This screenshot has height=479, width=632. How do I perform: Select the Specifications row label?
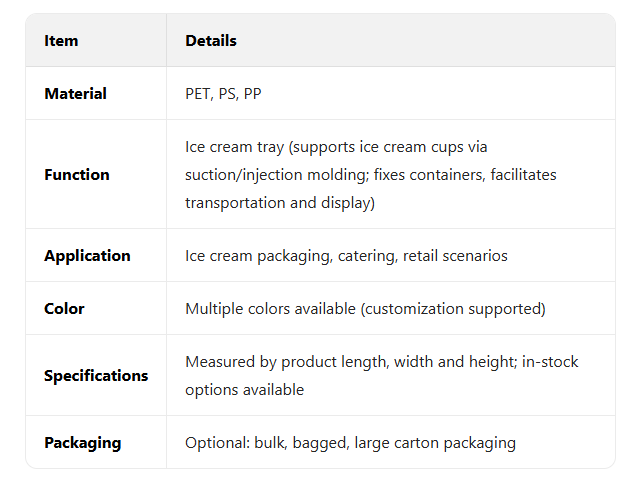tap(96, 376)
